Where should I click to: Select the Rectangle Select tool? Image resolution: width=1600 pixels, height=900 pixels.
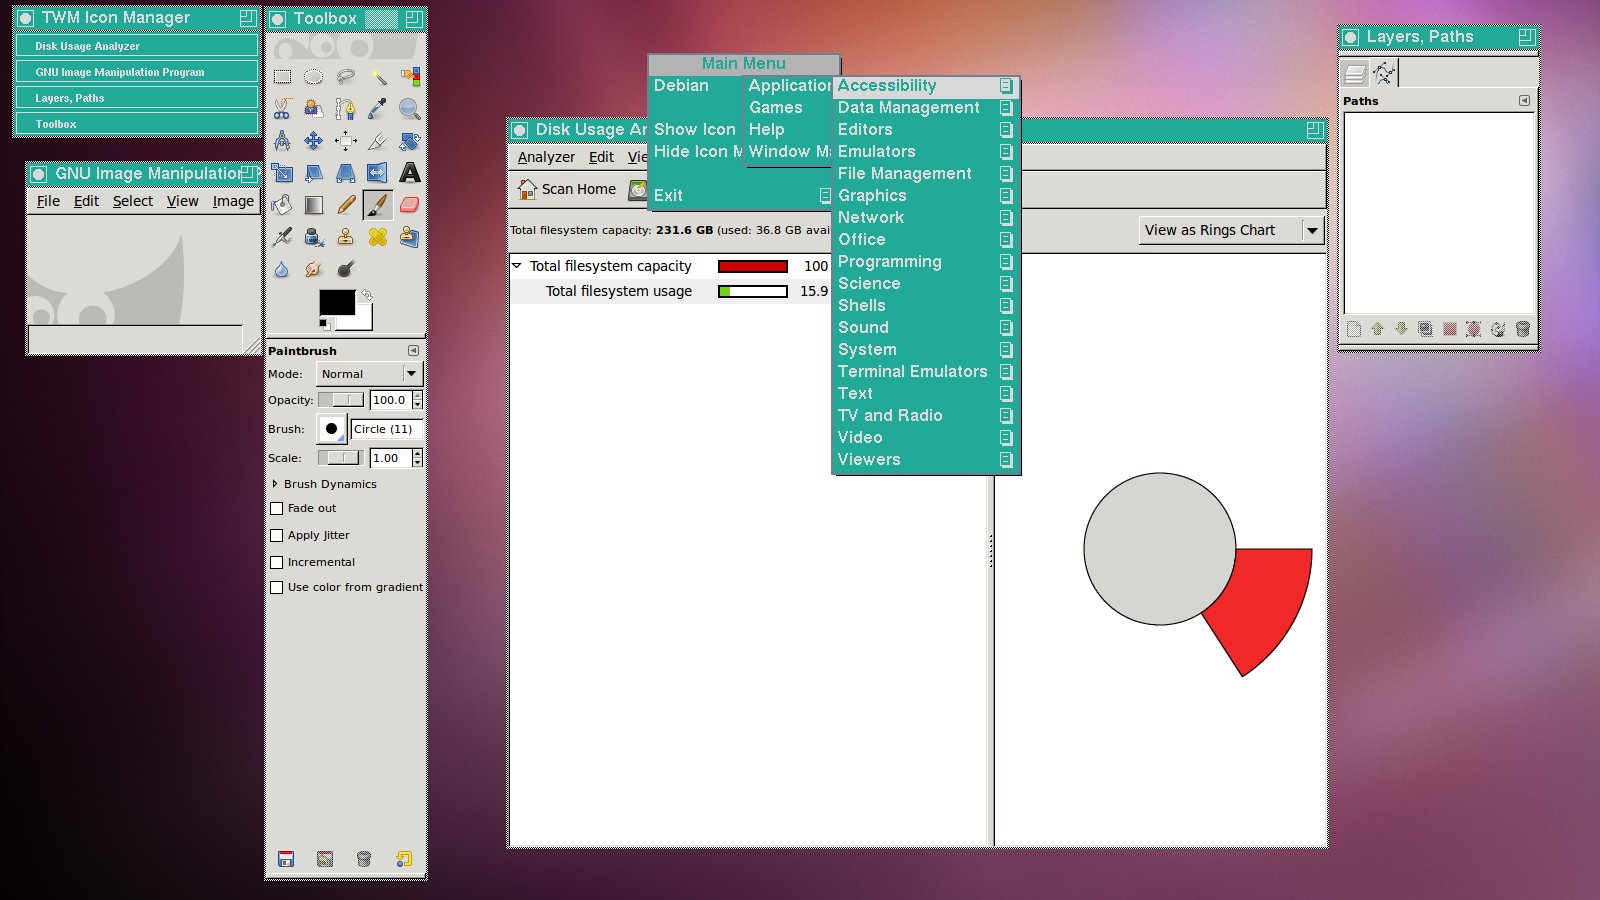click(x=282, y=77)
